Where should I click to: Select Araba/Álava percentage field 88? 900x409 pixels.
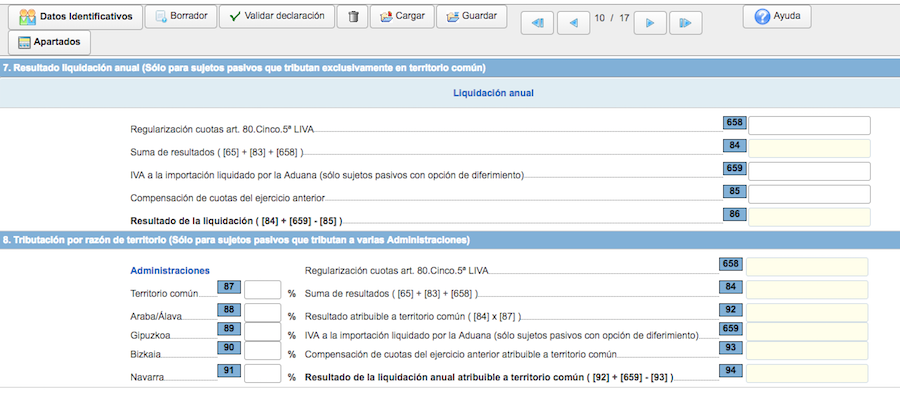click(x=262, y=313)
